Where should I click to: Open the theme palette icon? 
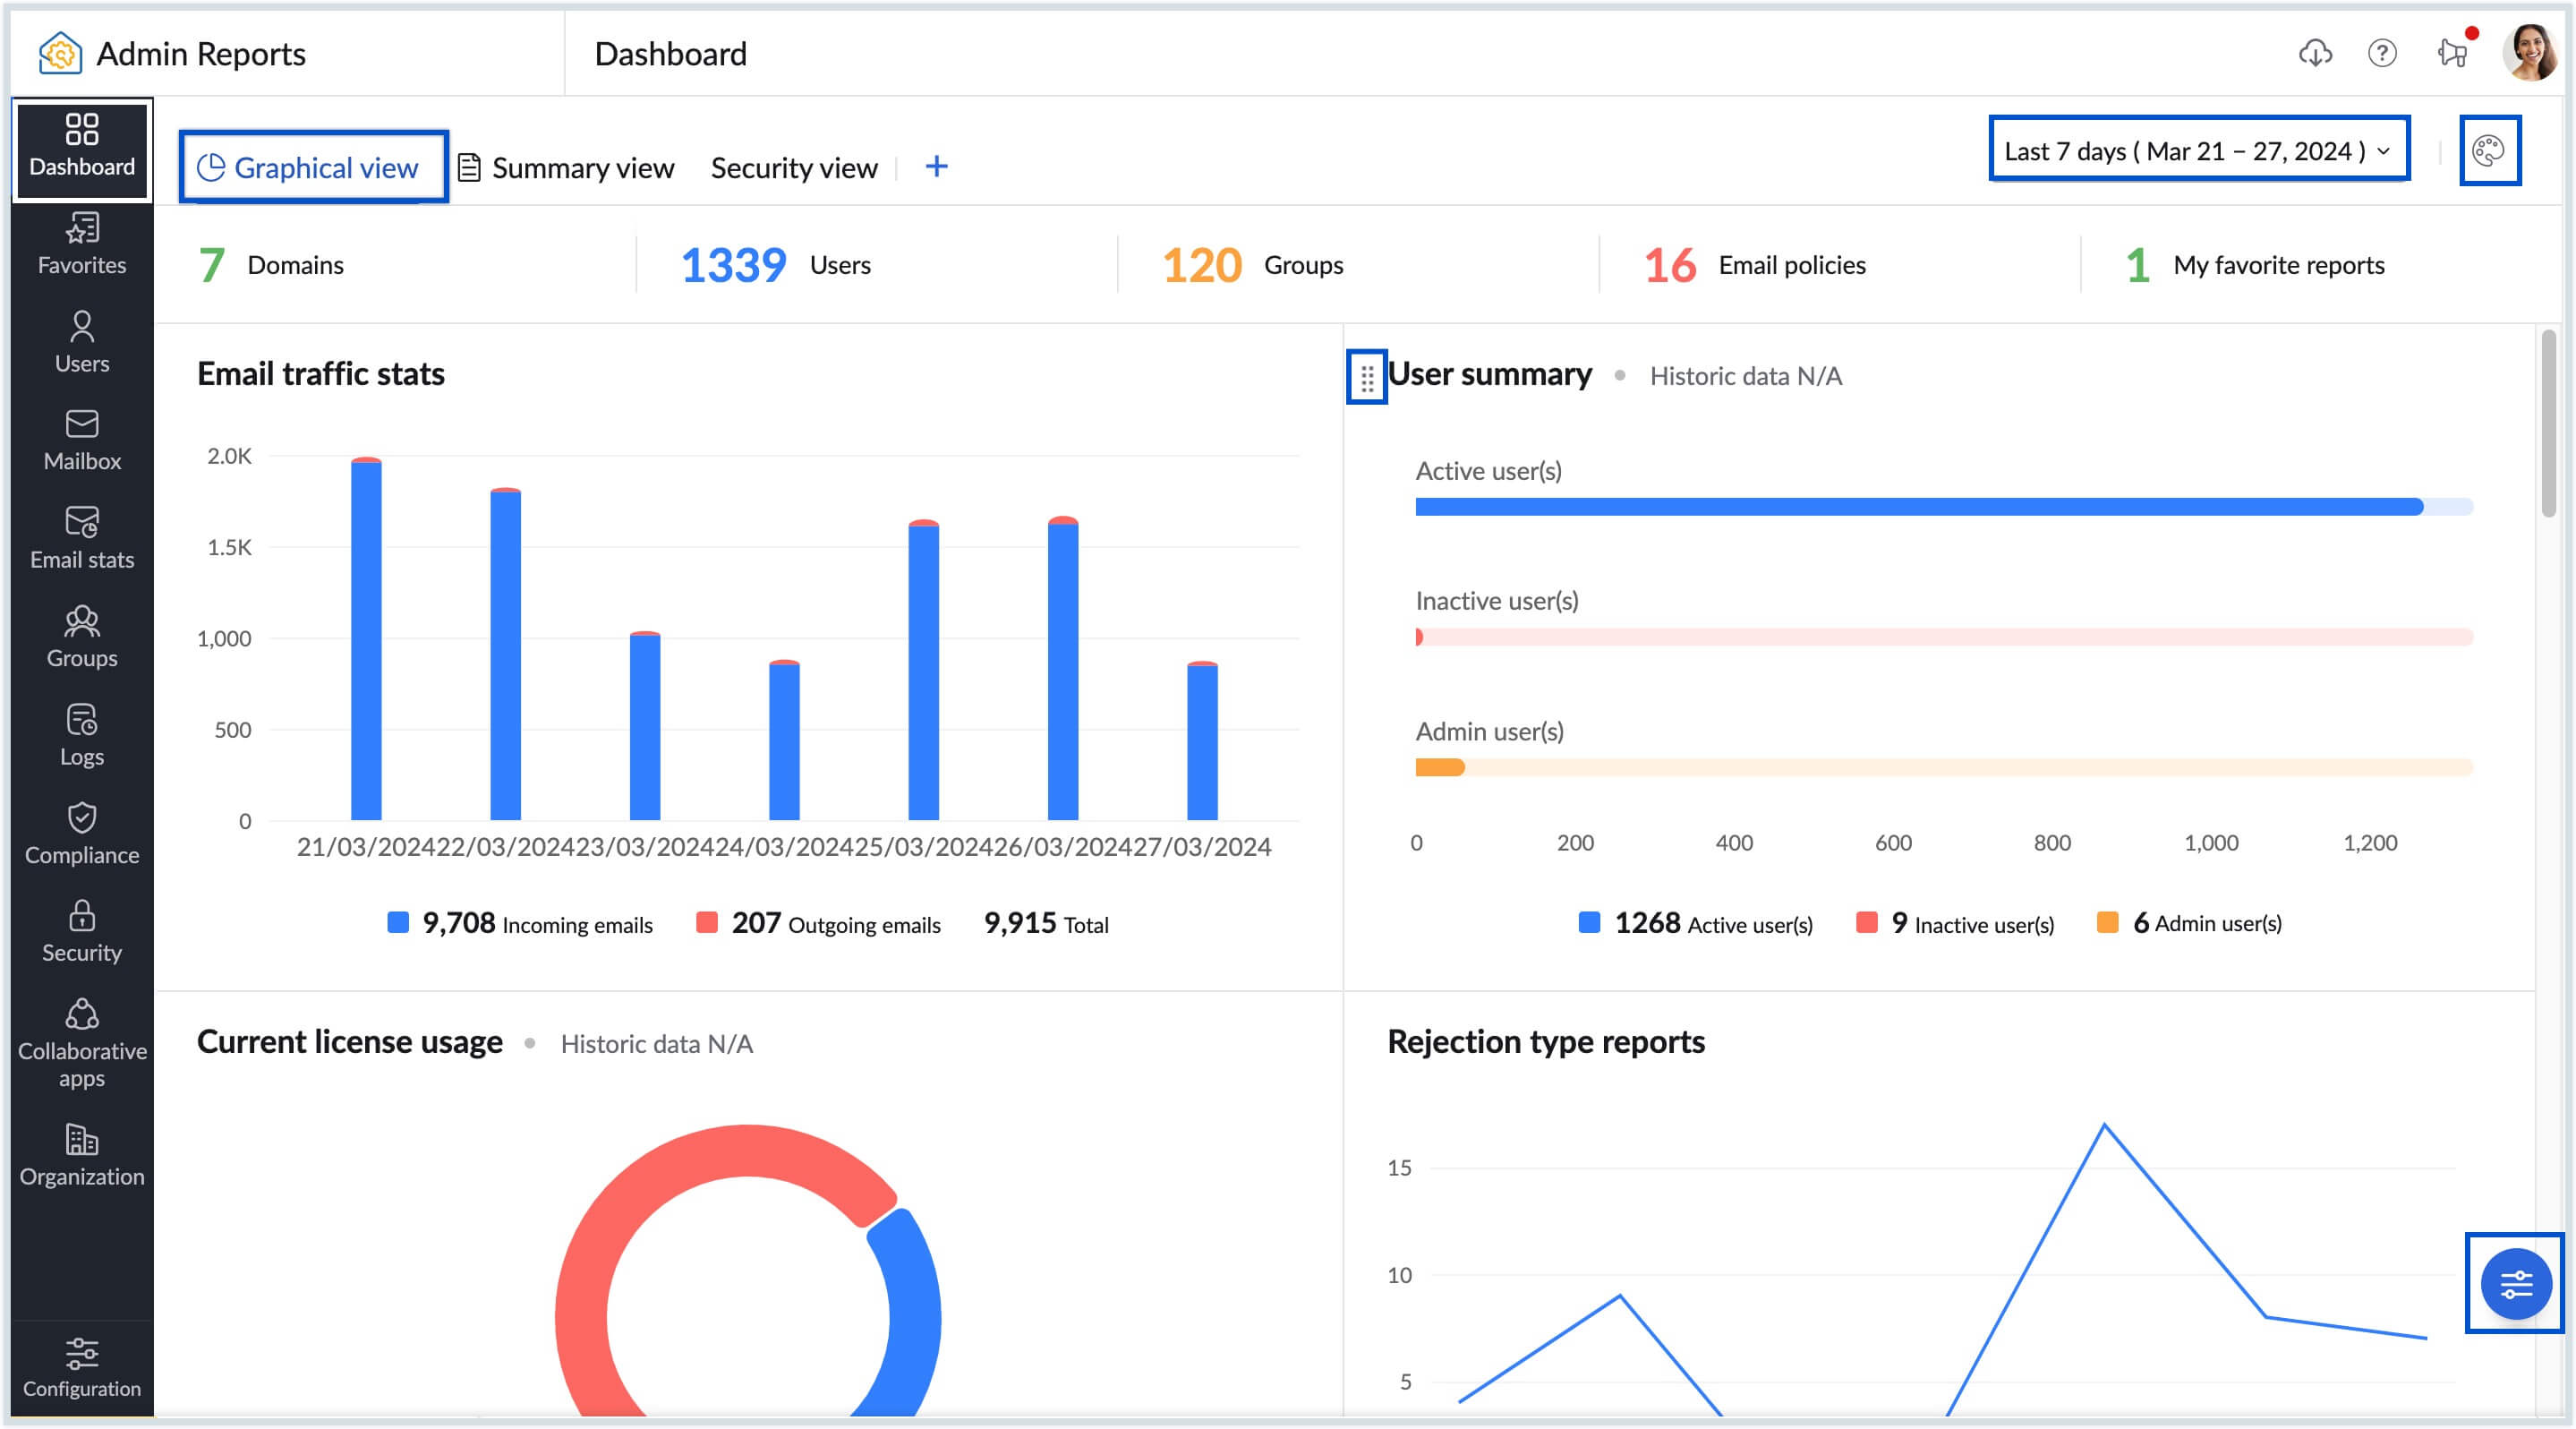[2489, 151]
